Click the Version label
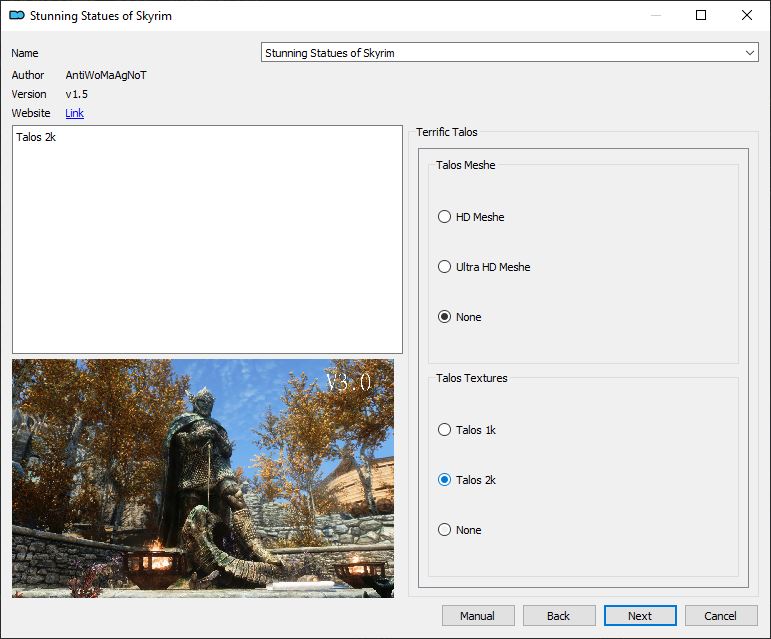This screenshot has height=639, width=771. point(29,94)
